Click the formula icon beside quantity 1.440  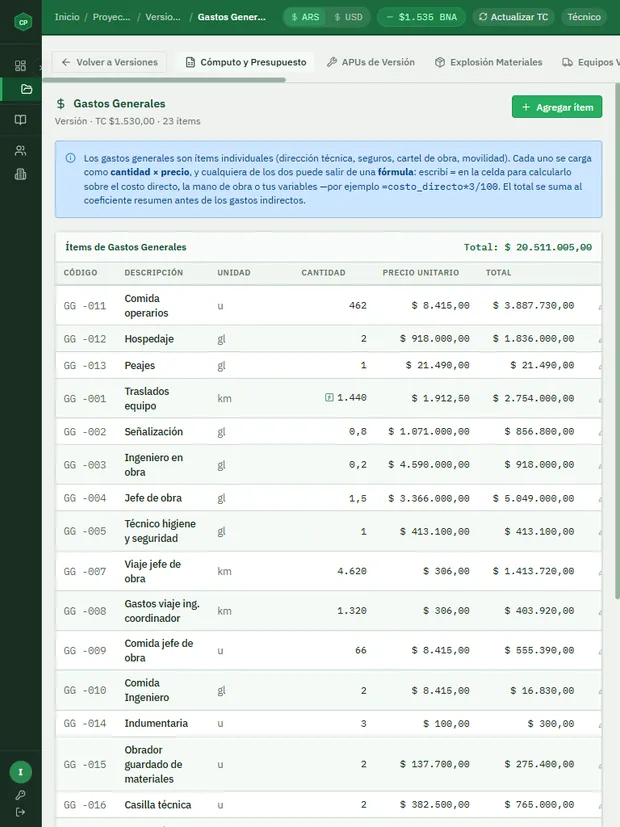(329, 397)
